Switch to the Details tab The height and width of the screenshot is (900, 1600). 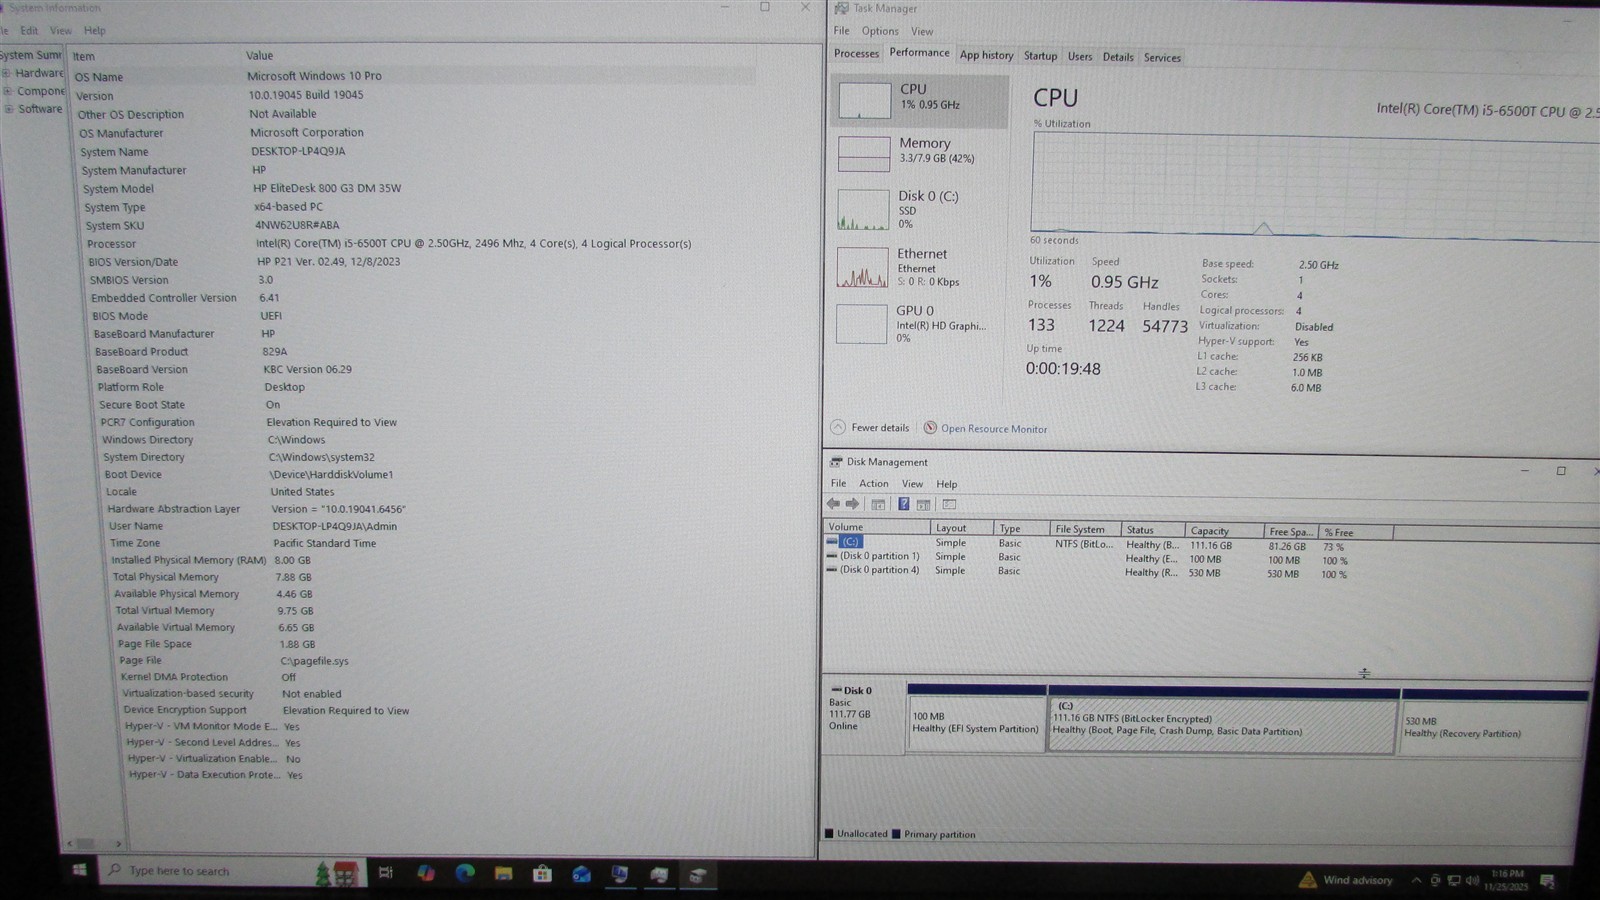tap(1118, 57)
